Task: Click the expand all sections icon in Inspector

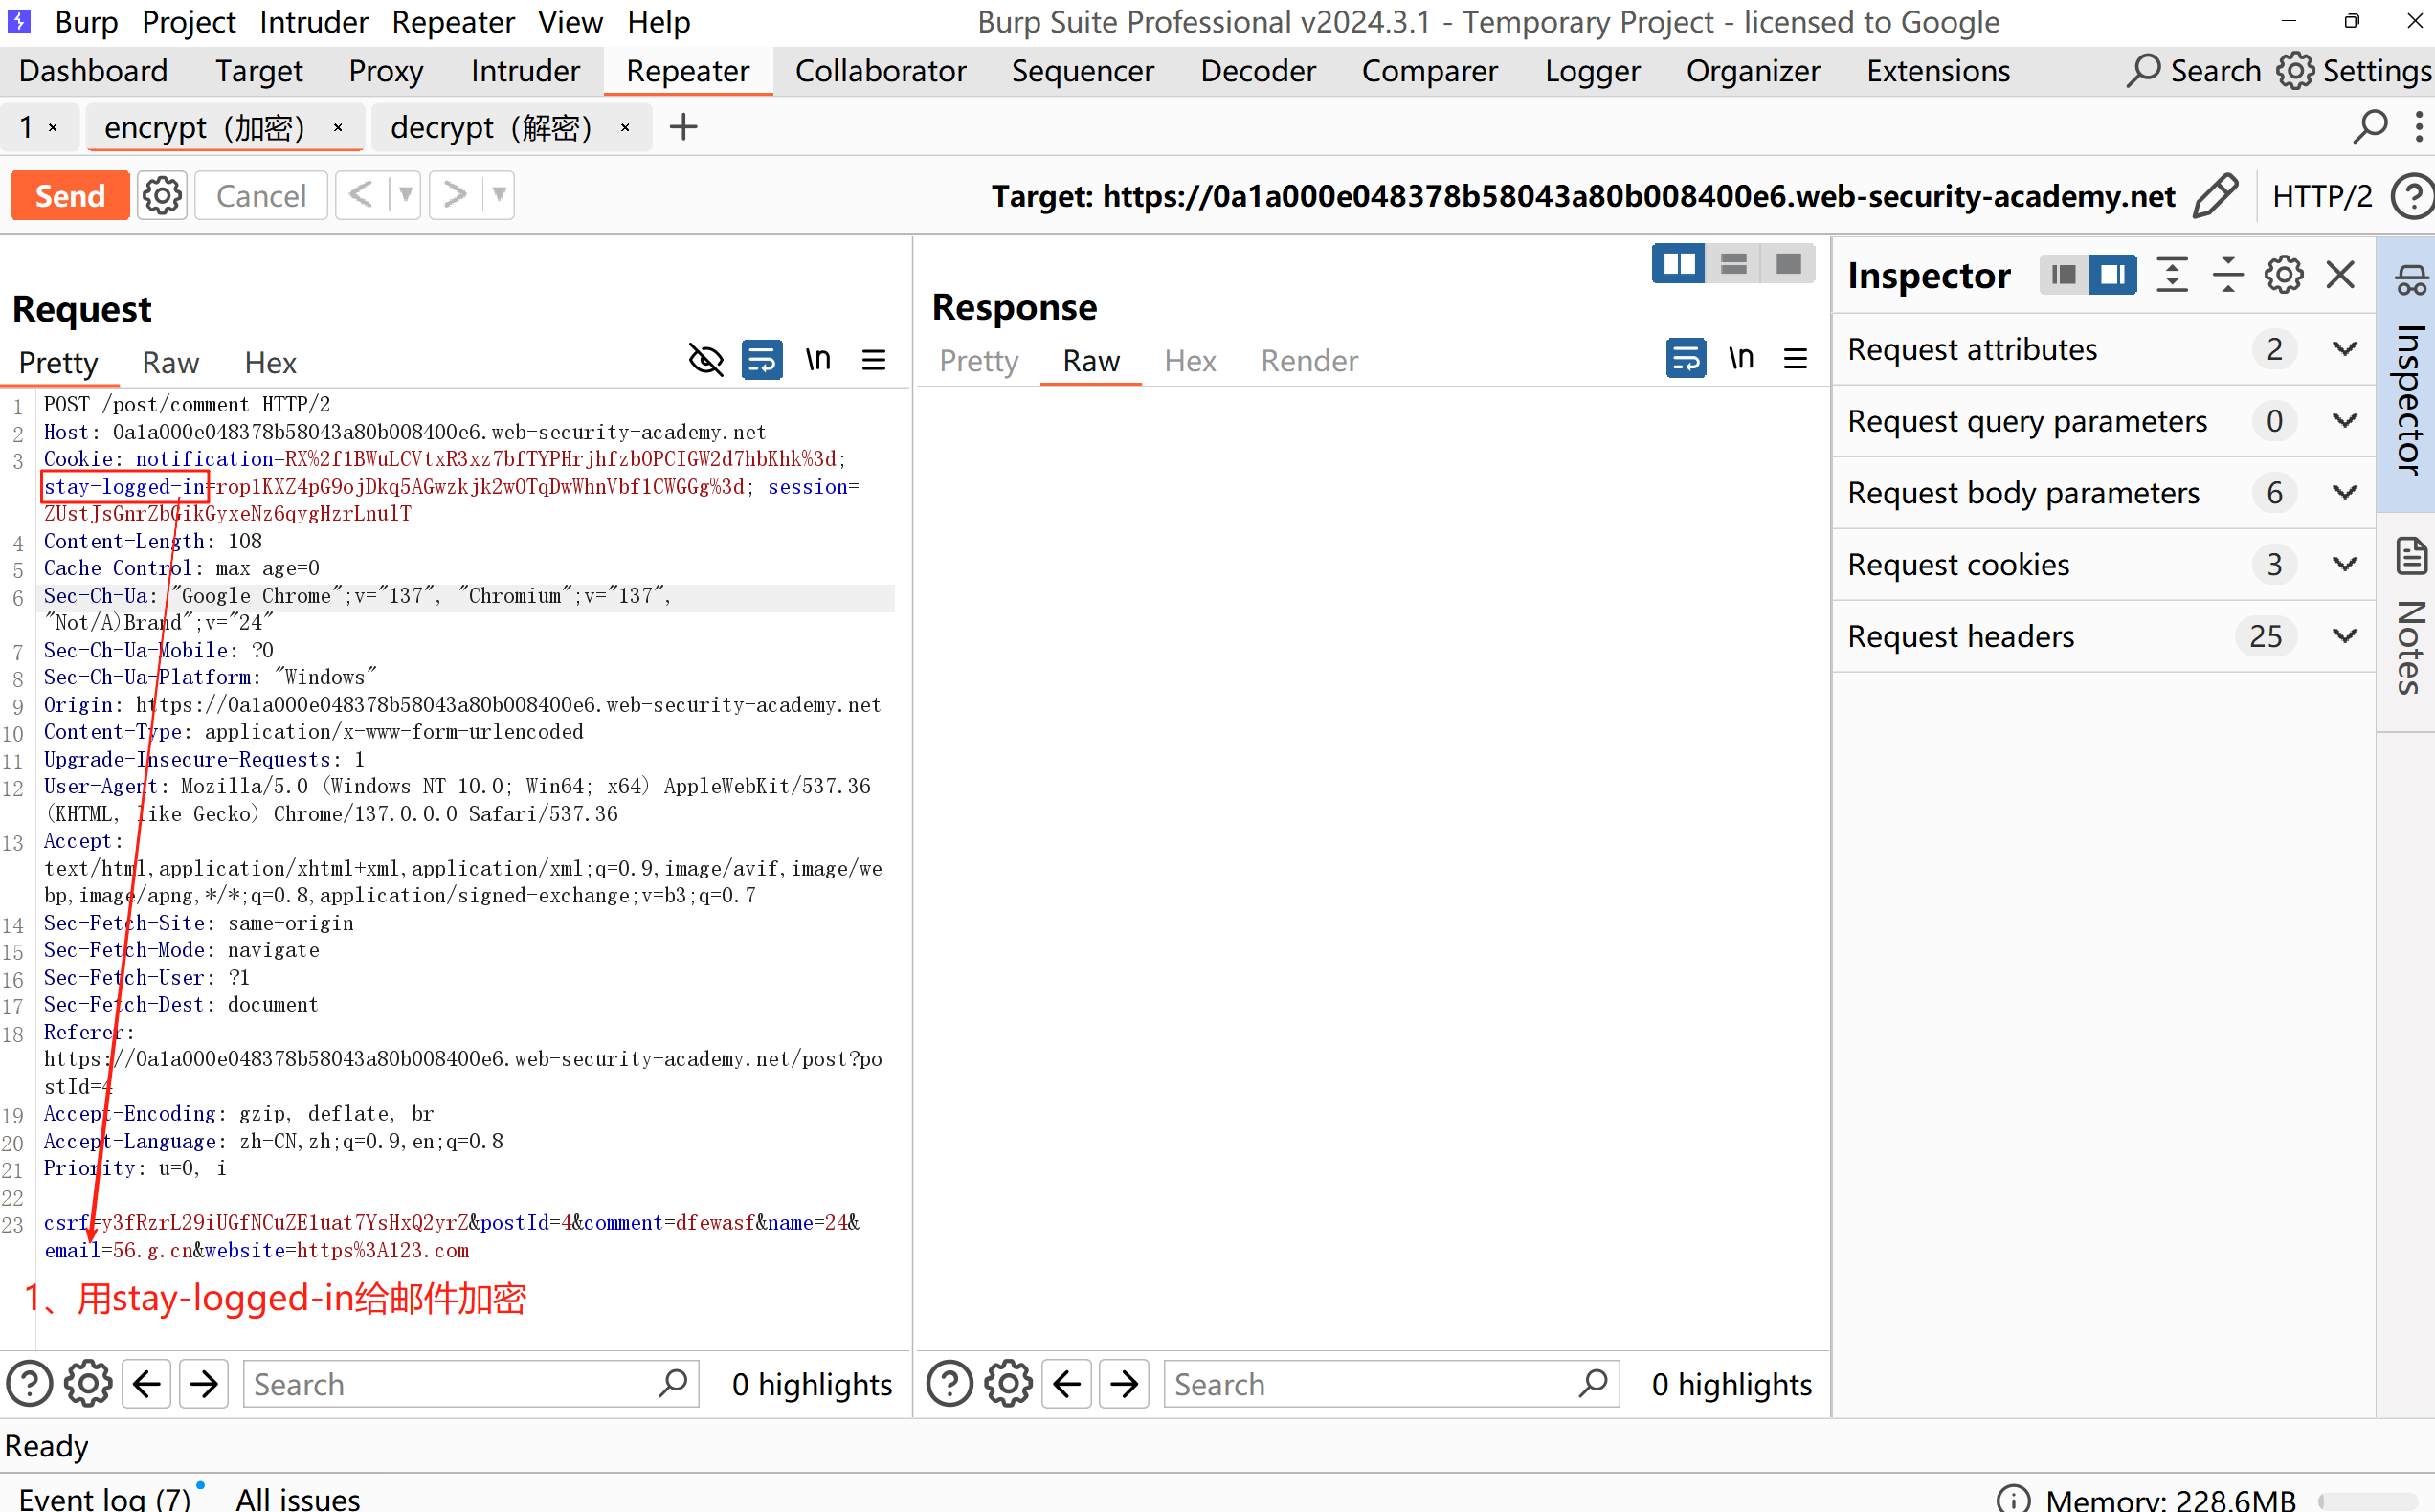Action: tap(2172, 275)
